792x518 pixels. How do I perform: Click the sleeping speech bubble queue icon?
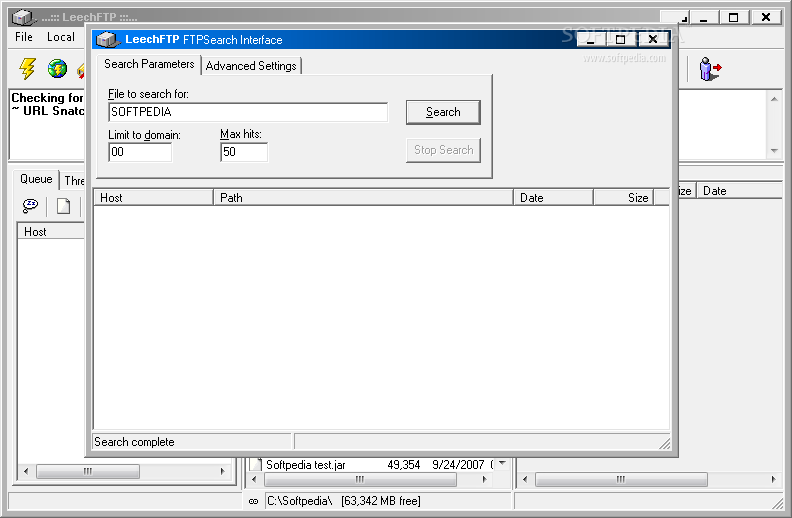point(30,206)
